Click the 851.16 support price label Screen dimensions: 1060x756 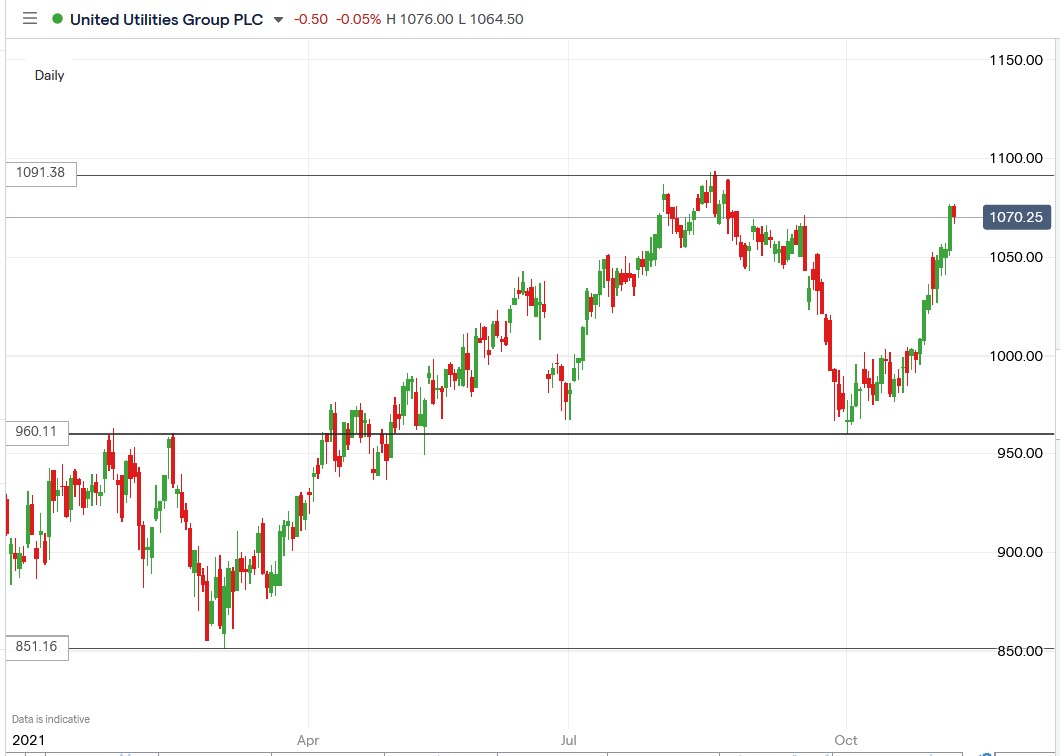(x=36, y=647)
